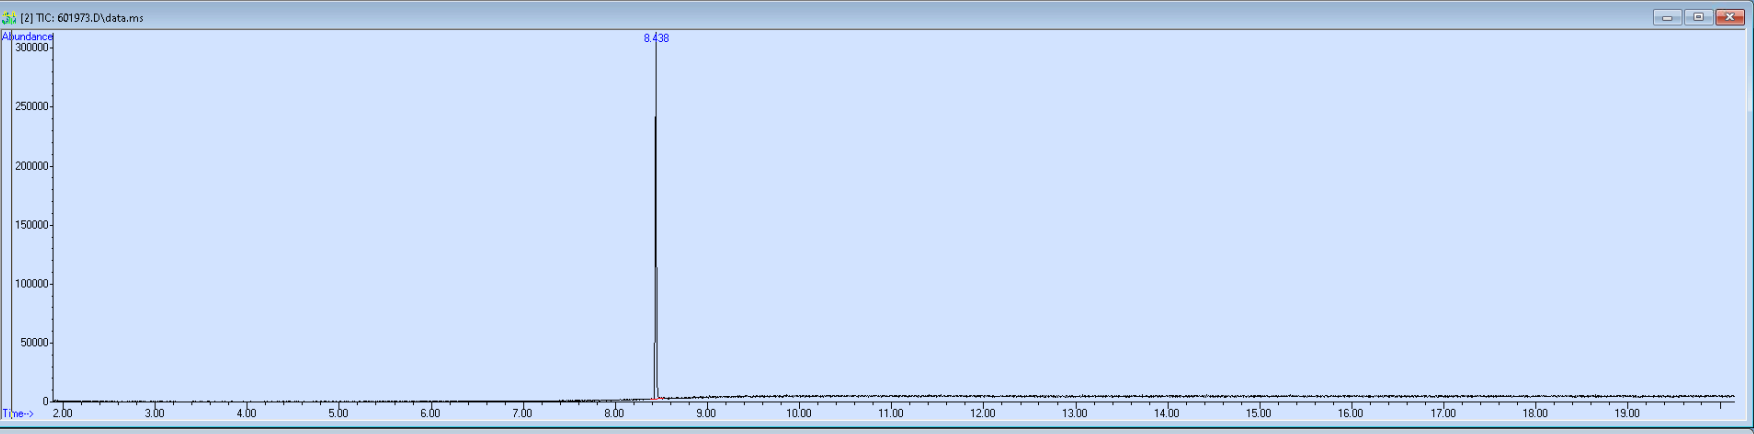Click the red baseline marker under the peak
The width and height of the screenshot is (1754, 434).
pyautogui.click(x=657, y=398)
